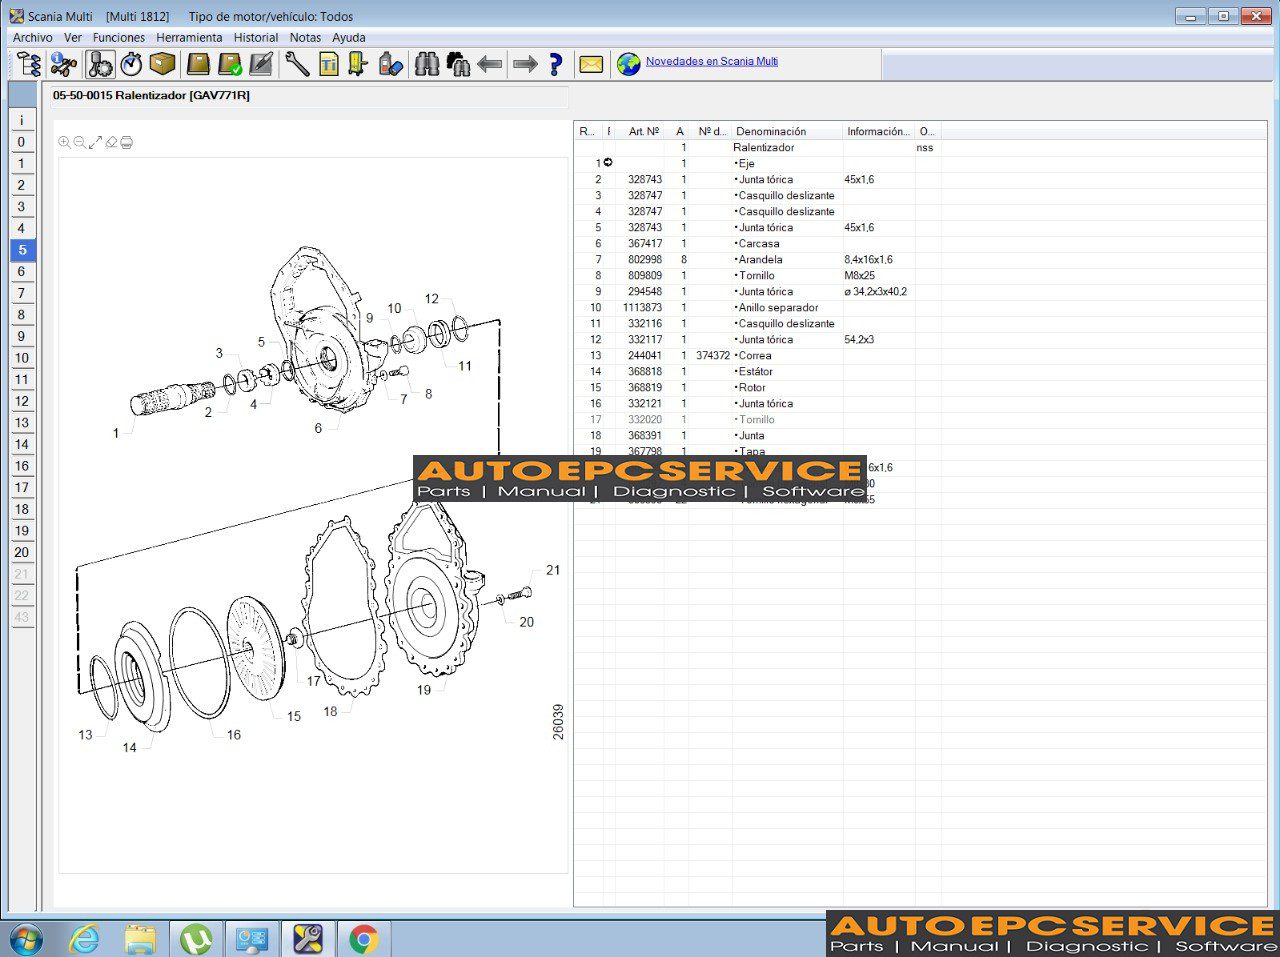The height and width of the screenshot is (957, 1280).
Task: Open the Funciones menu
Action: [x=119, y=37]
